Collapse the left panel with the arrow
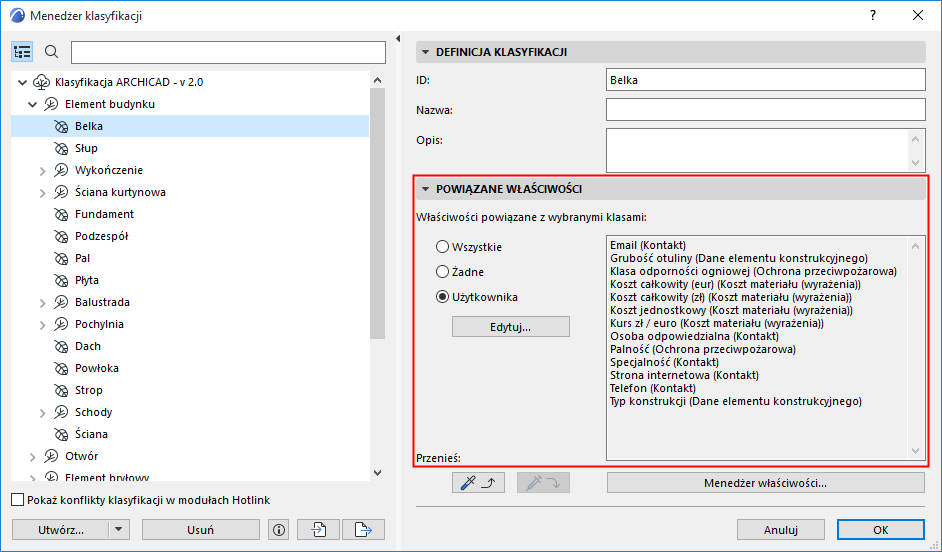 (398, 38)
